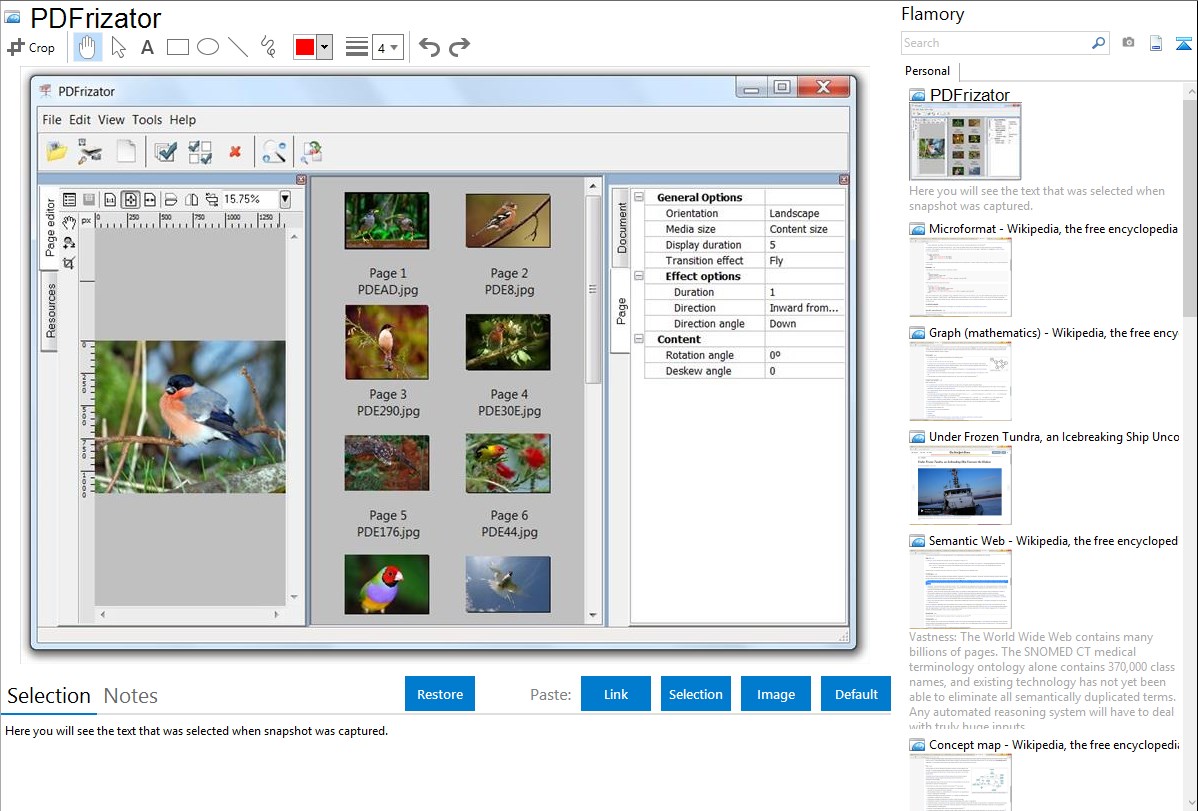The height and width of the screenshot is (811, 1198).
Task: Switch to the Document vertical tab
Action: (x=621, y=228)
